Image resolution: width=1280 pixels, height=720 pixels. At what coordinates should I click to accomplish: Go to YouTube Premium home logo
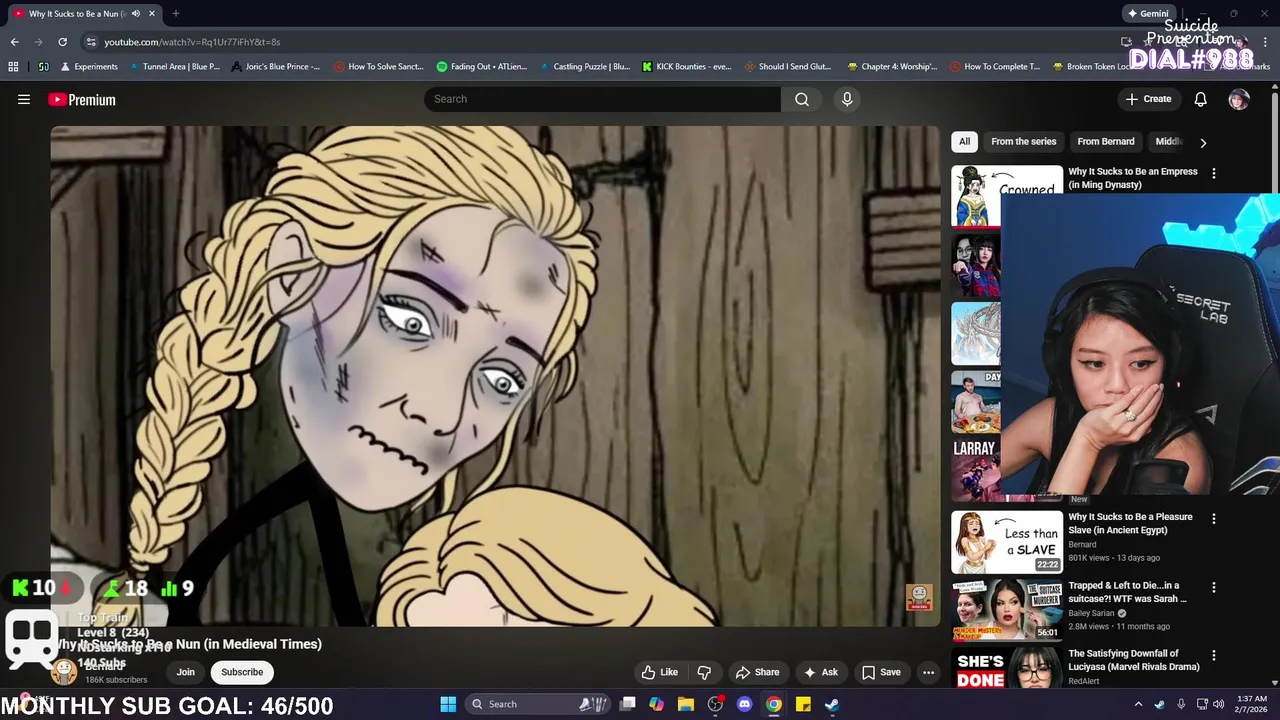pos(82,99)
